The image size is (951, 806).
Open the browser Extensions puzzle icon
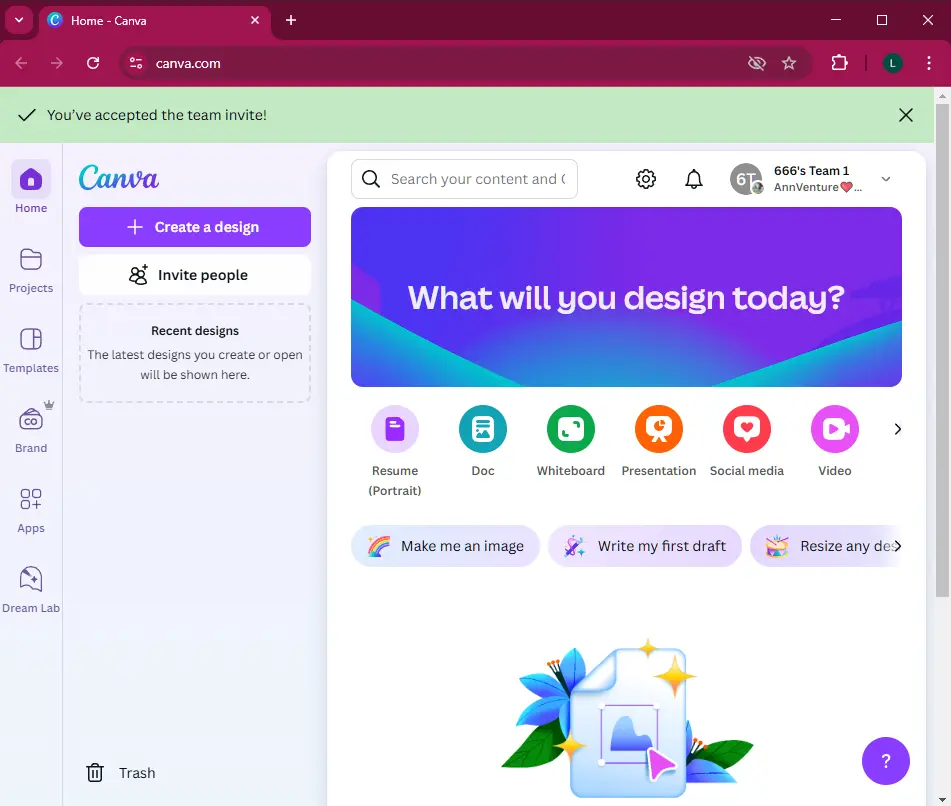(839, 63)
